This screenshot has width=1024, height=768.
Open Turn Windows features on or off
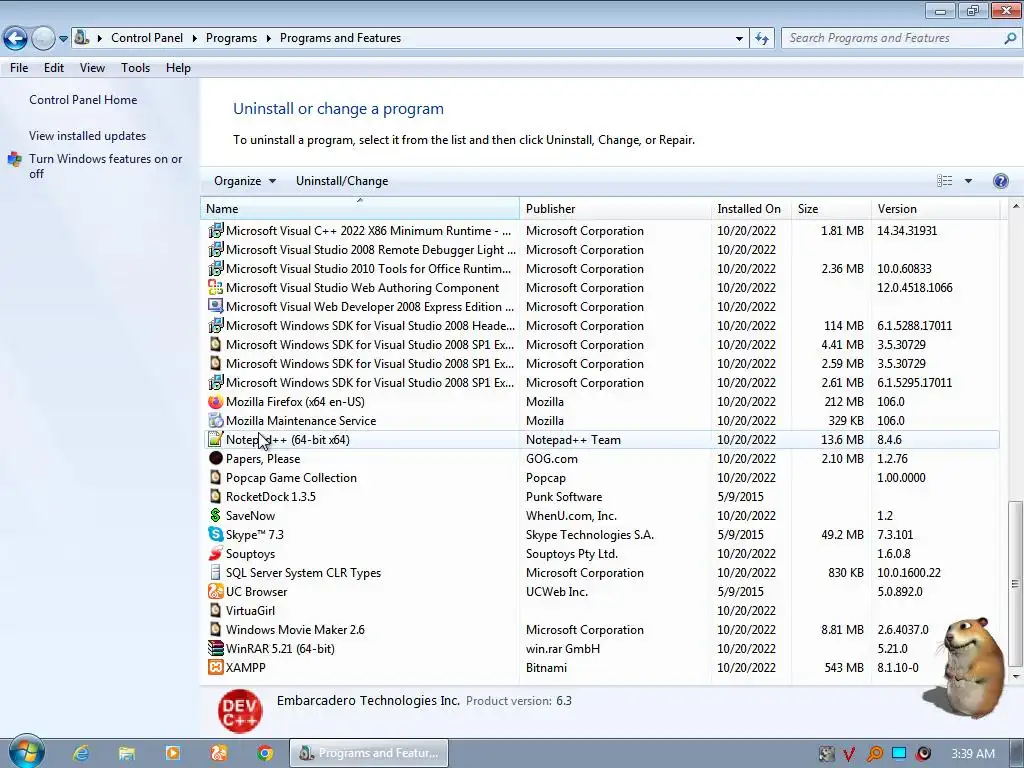point(105,166)
